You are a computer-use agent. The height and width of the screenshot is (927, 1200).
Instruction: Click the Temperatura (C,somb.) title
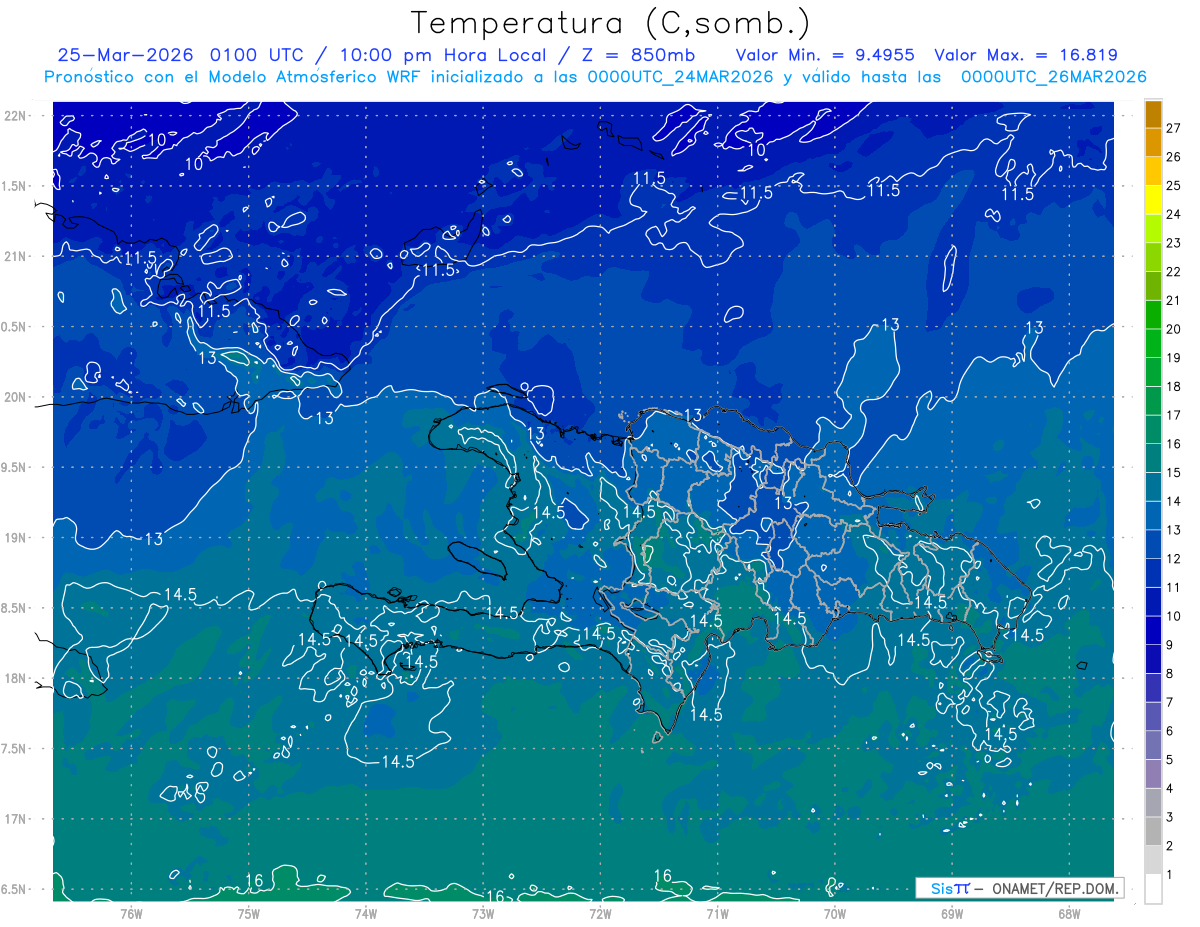coord(611,23)
